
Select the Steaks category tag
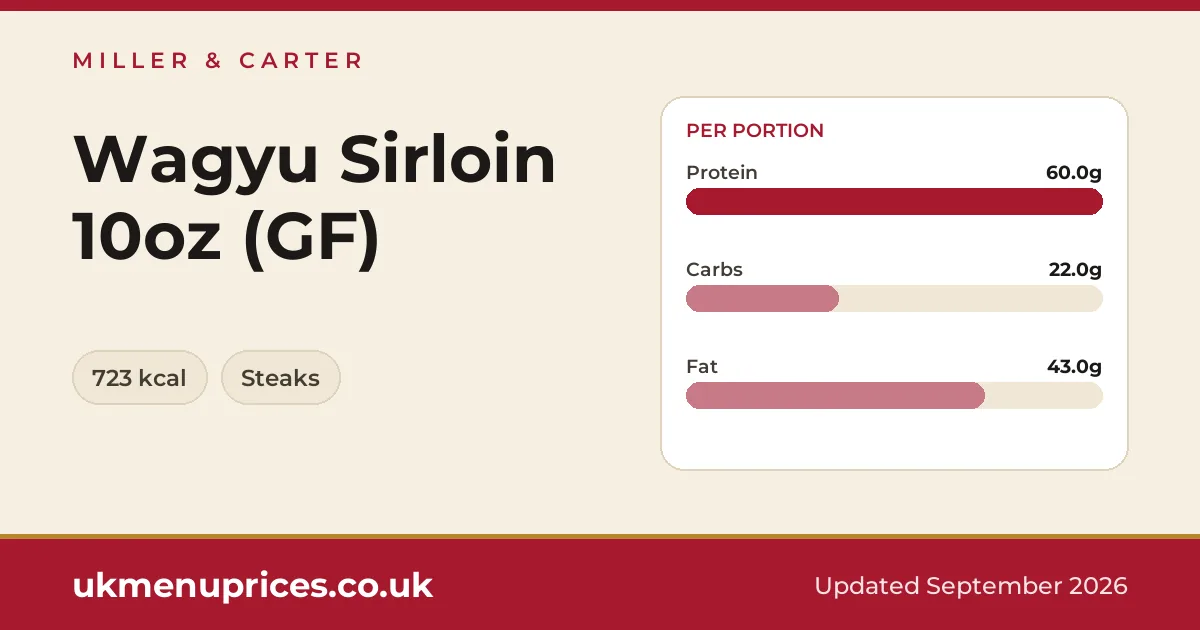coord(280,378)
